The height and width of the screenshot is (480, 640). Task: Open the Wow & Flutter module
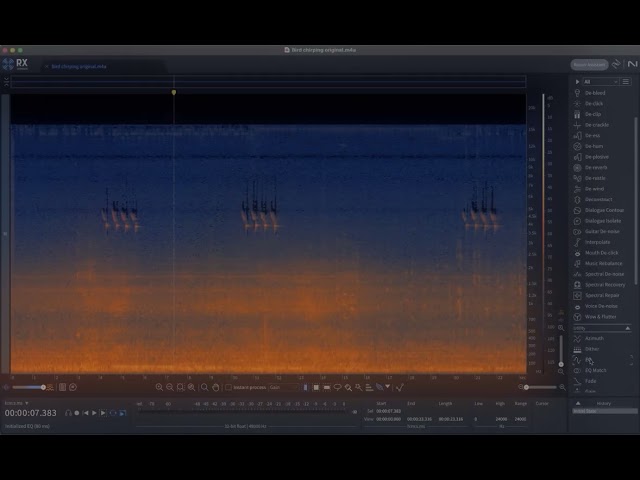click(600, 317)
